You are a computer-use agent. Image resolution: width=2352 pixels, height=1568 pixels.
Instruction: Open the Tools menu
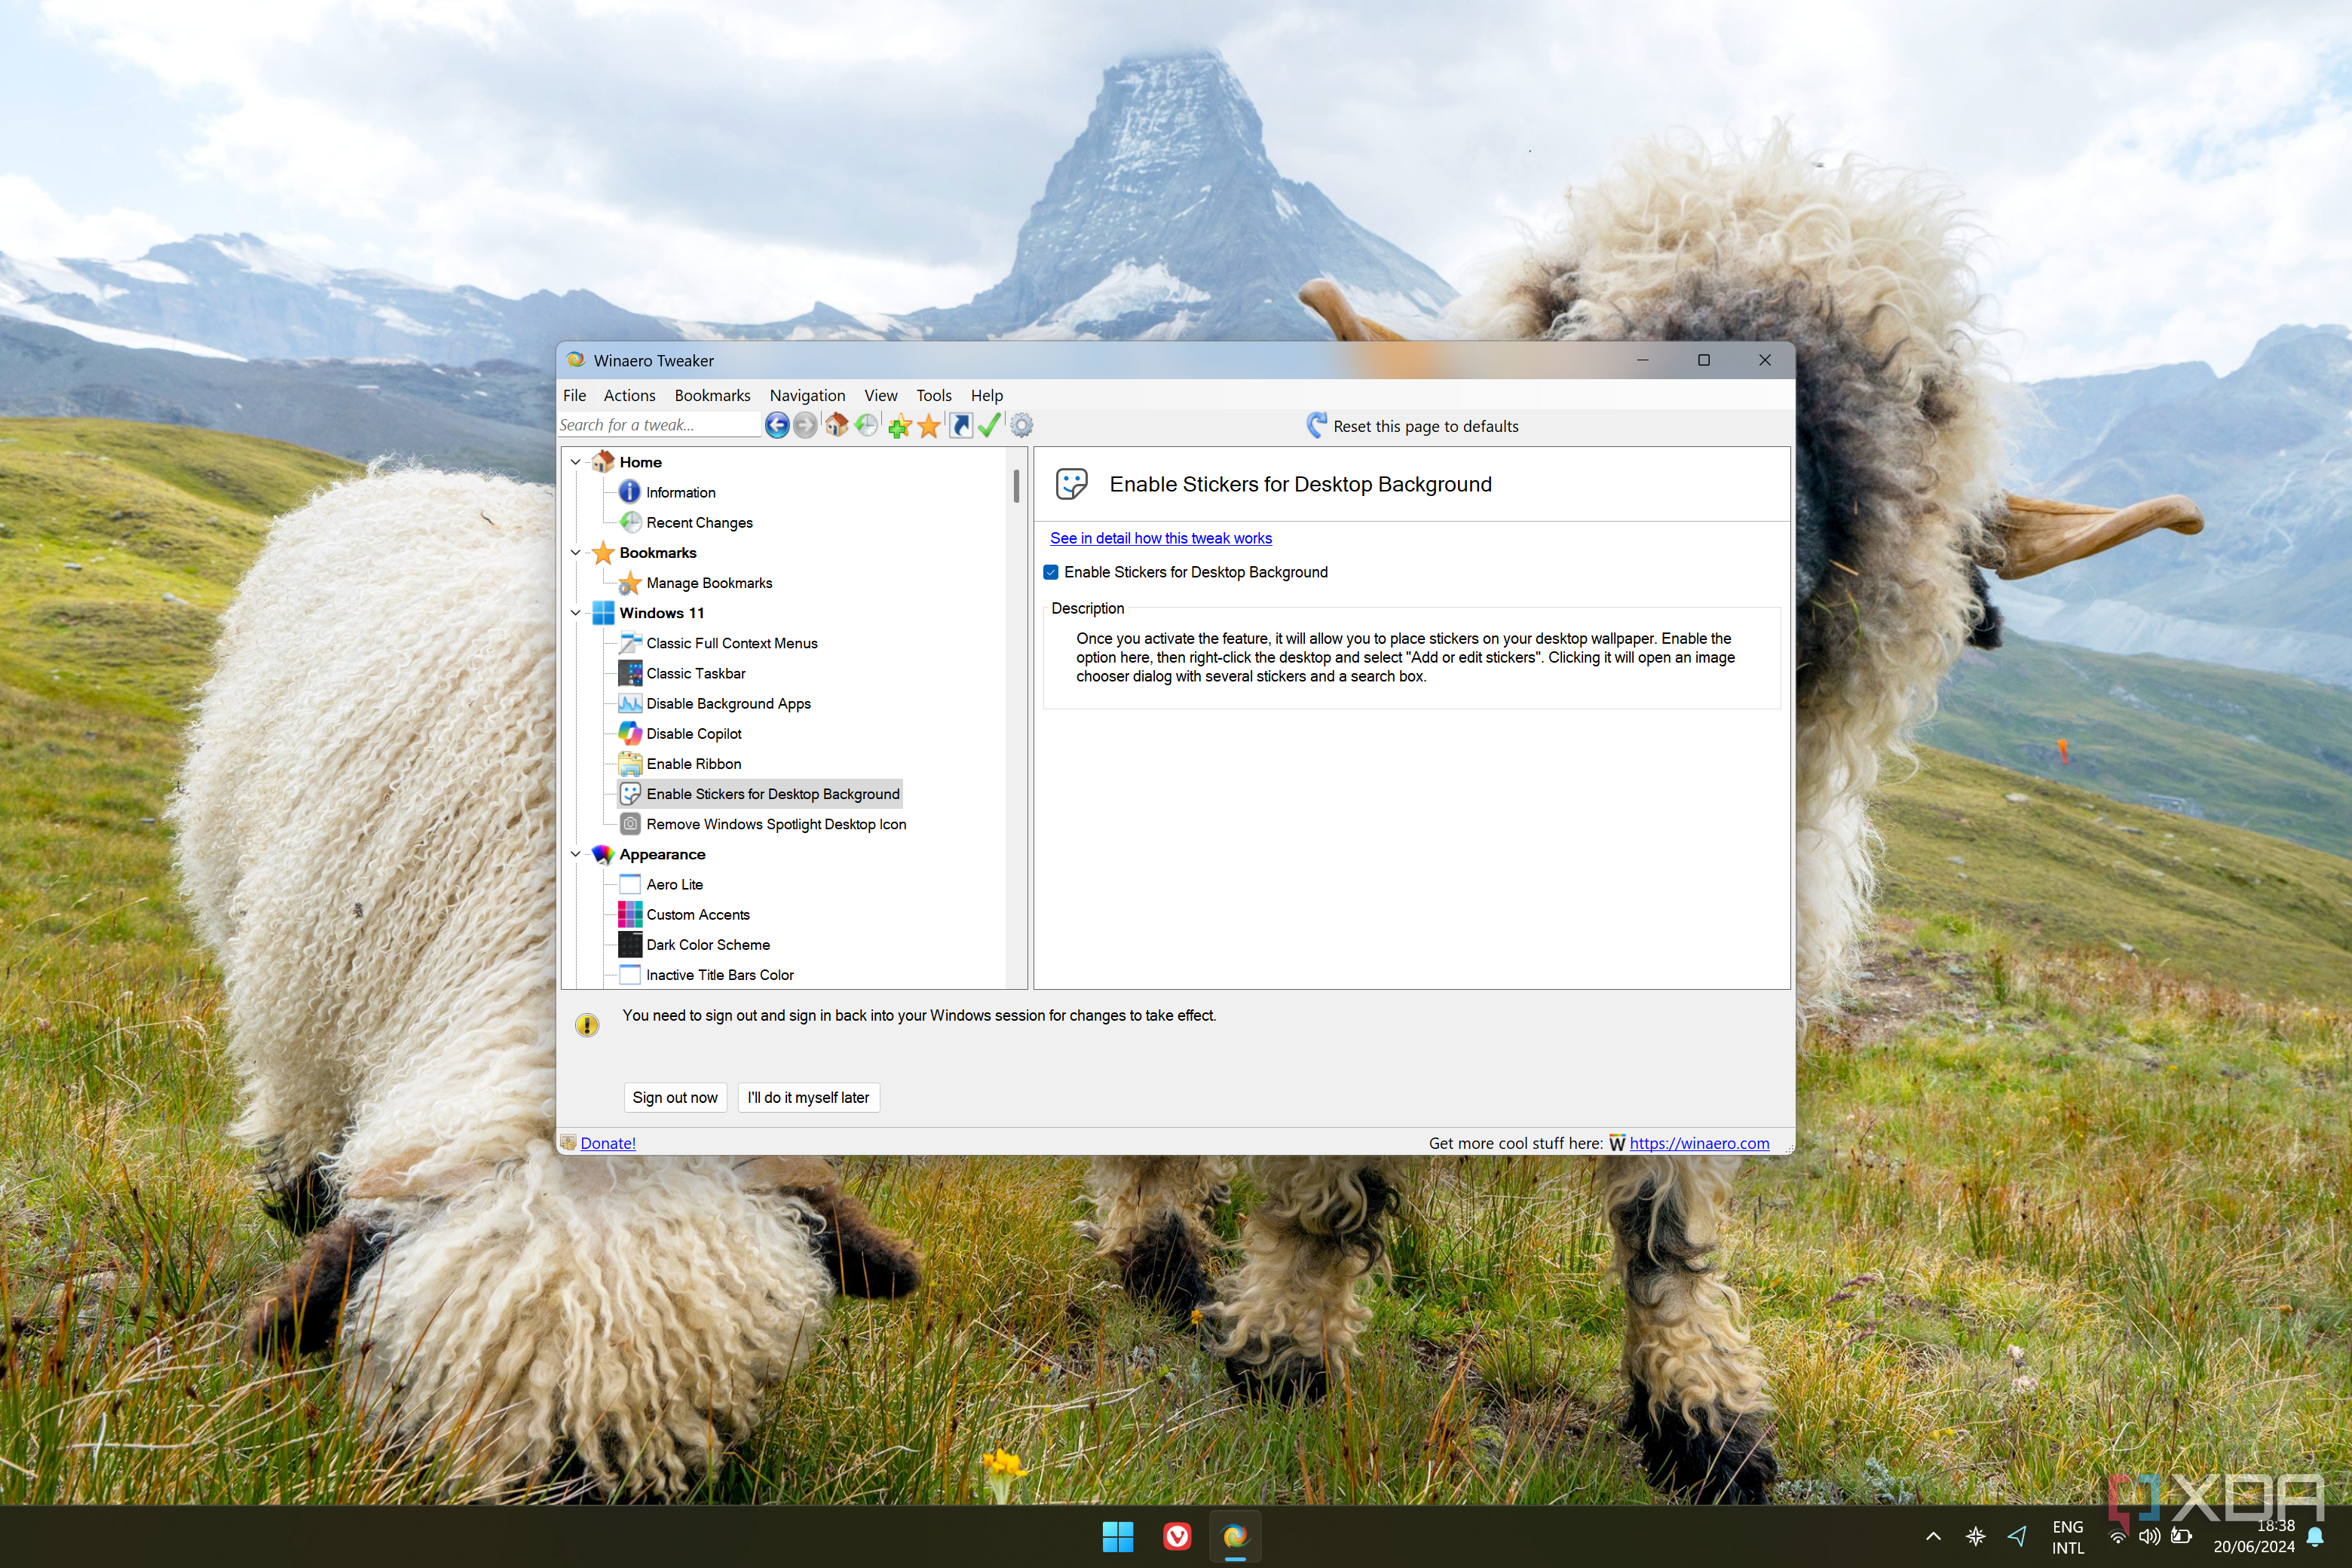pos(933,396)
